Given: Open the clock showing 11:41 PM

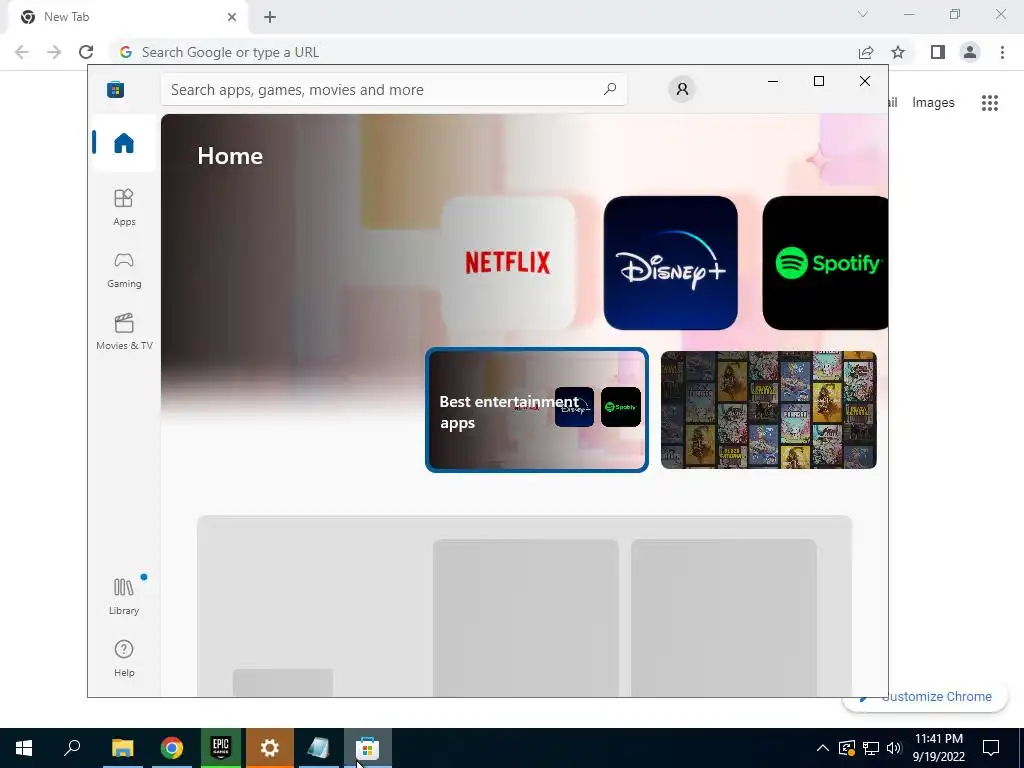Looking at the screenshot, I should [x=938, y=748].
